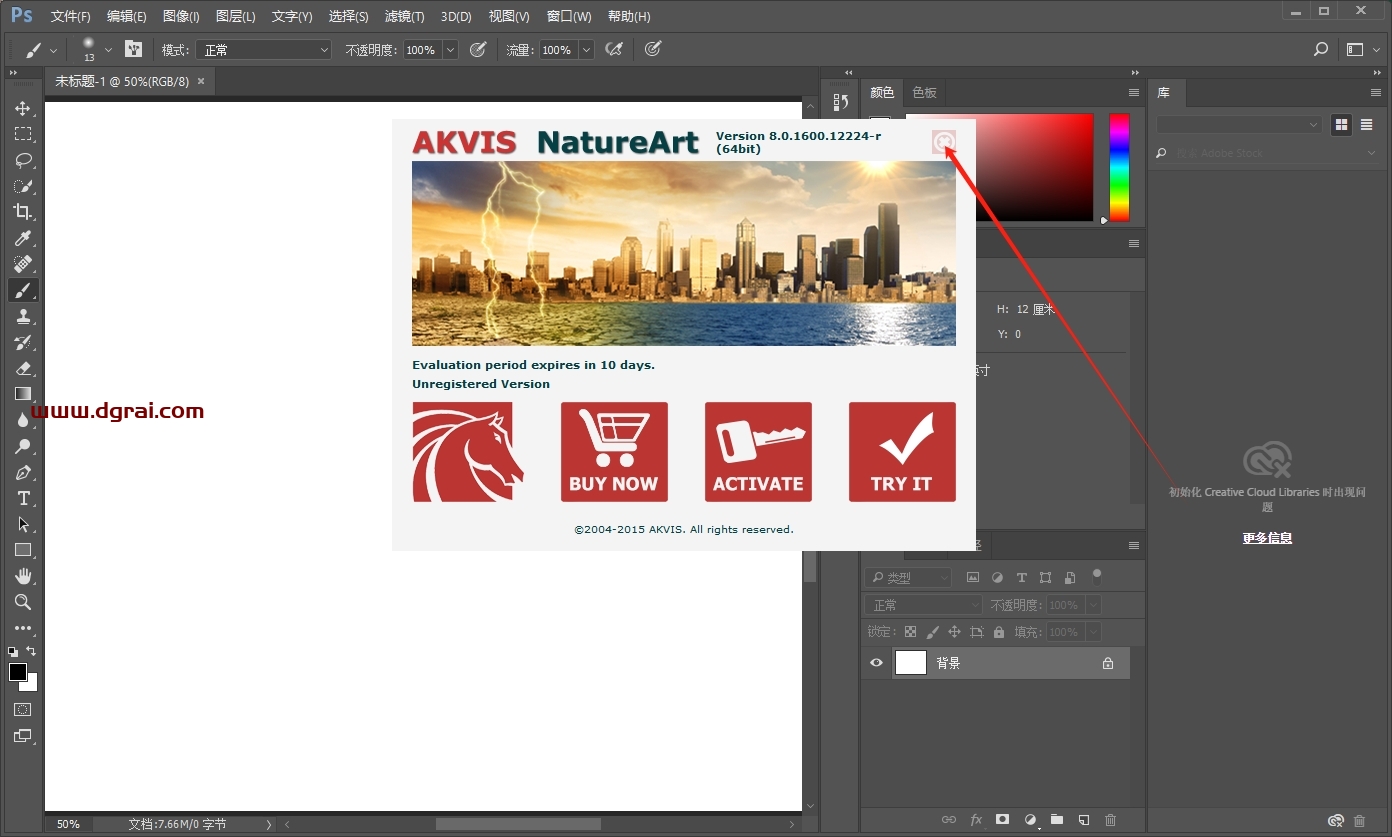Expand the collapsed toolbar double-arrow
The height and width of the screenshot is (837, 1392).
pyautogui.click(x=14, y=73)
